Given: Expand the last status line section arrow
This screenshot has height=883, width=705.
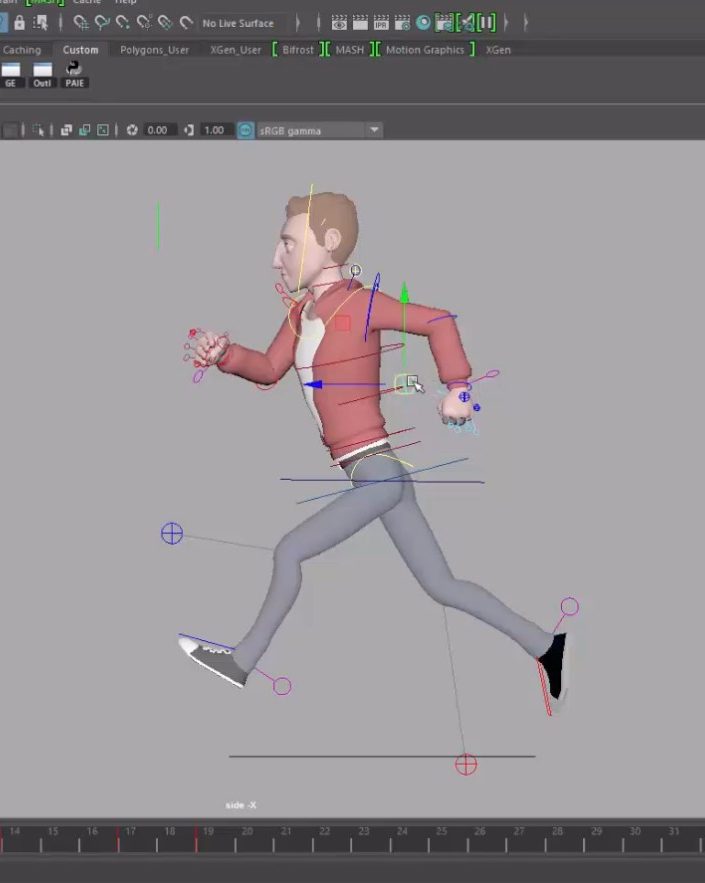Looking at the screenshot, I should 526,23.
